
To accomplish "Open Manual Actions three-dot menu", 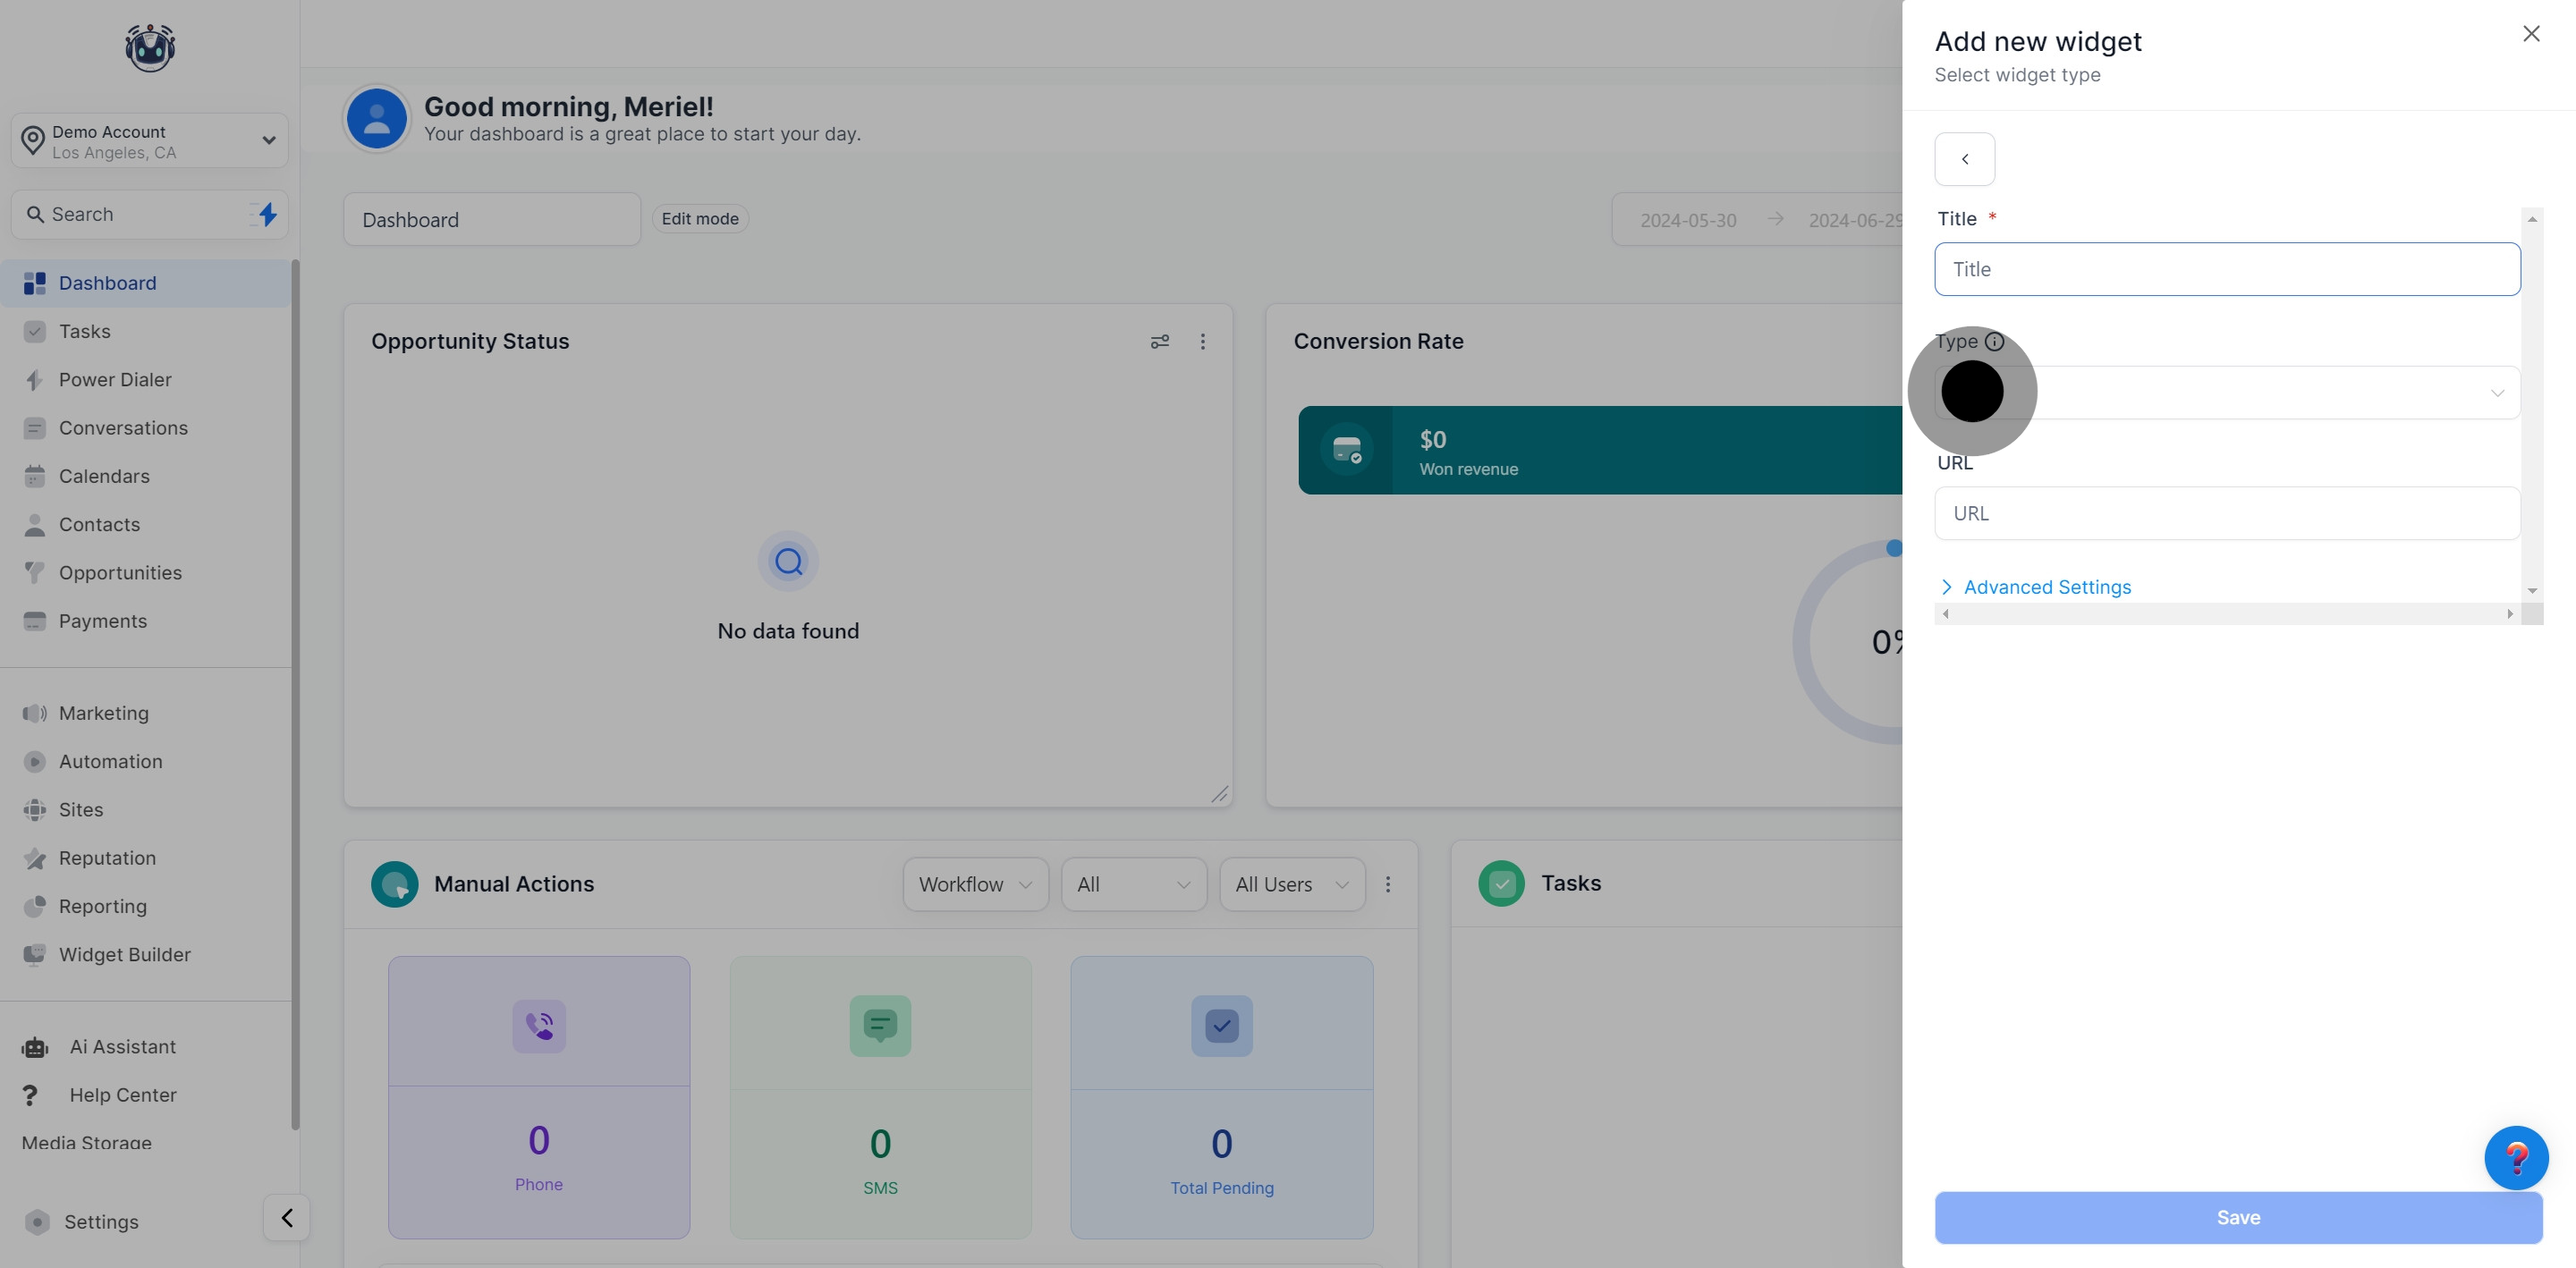I will tap(1387, 884).
